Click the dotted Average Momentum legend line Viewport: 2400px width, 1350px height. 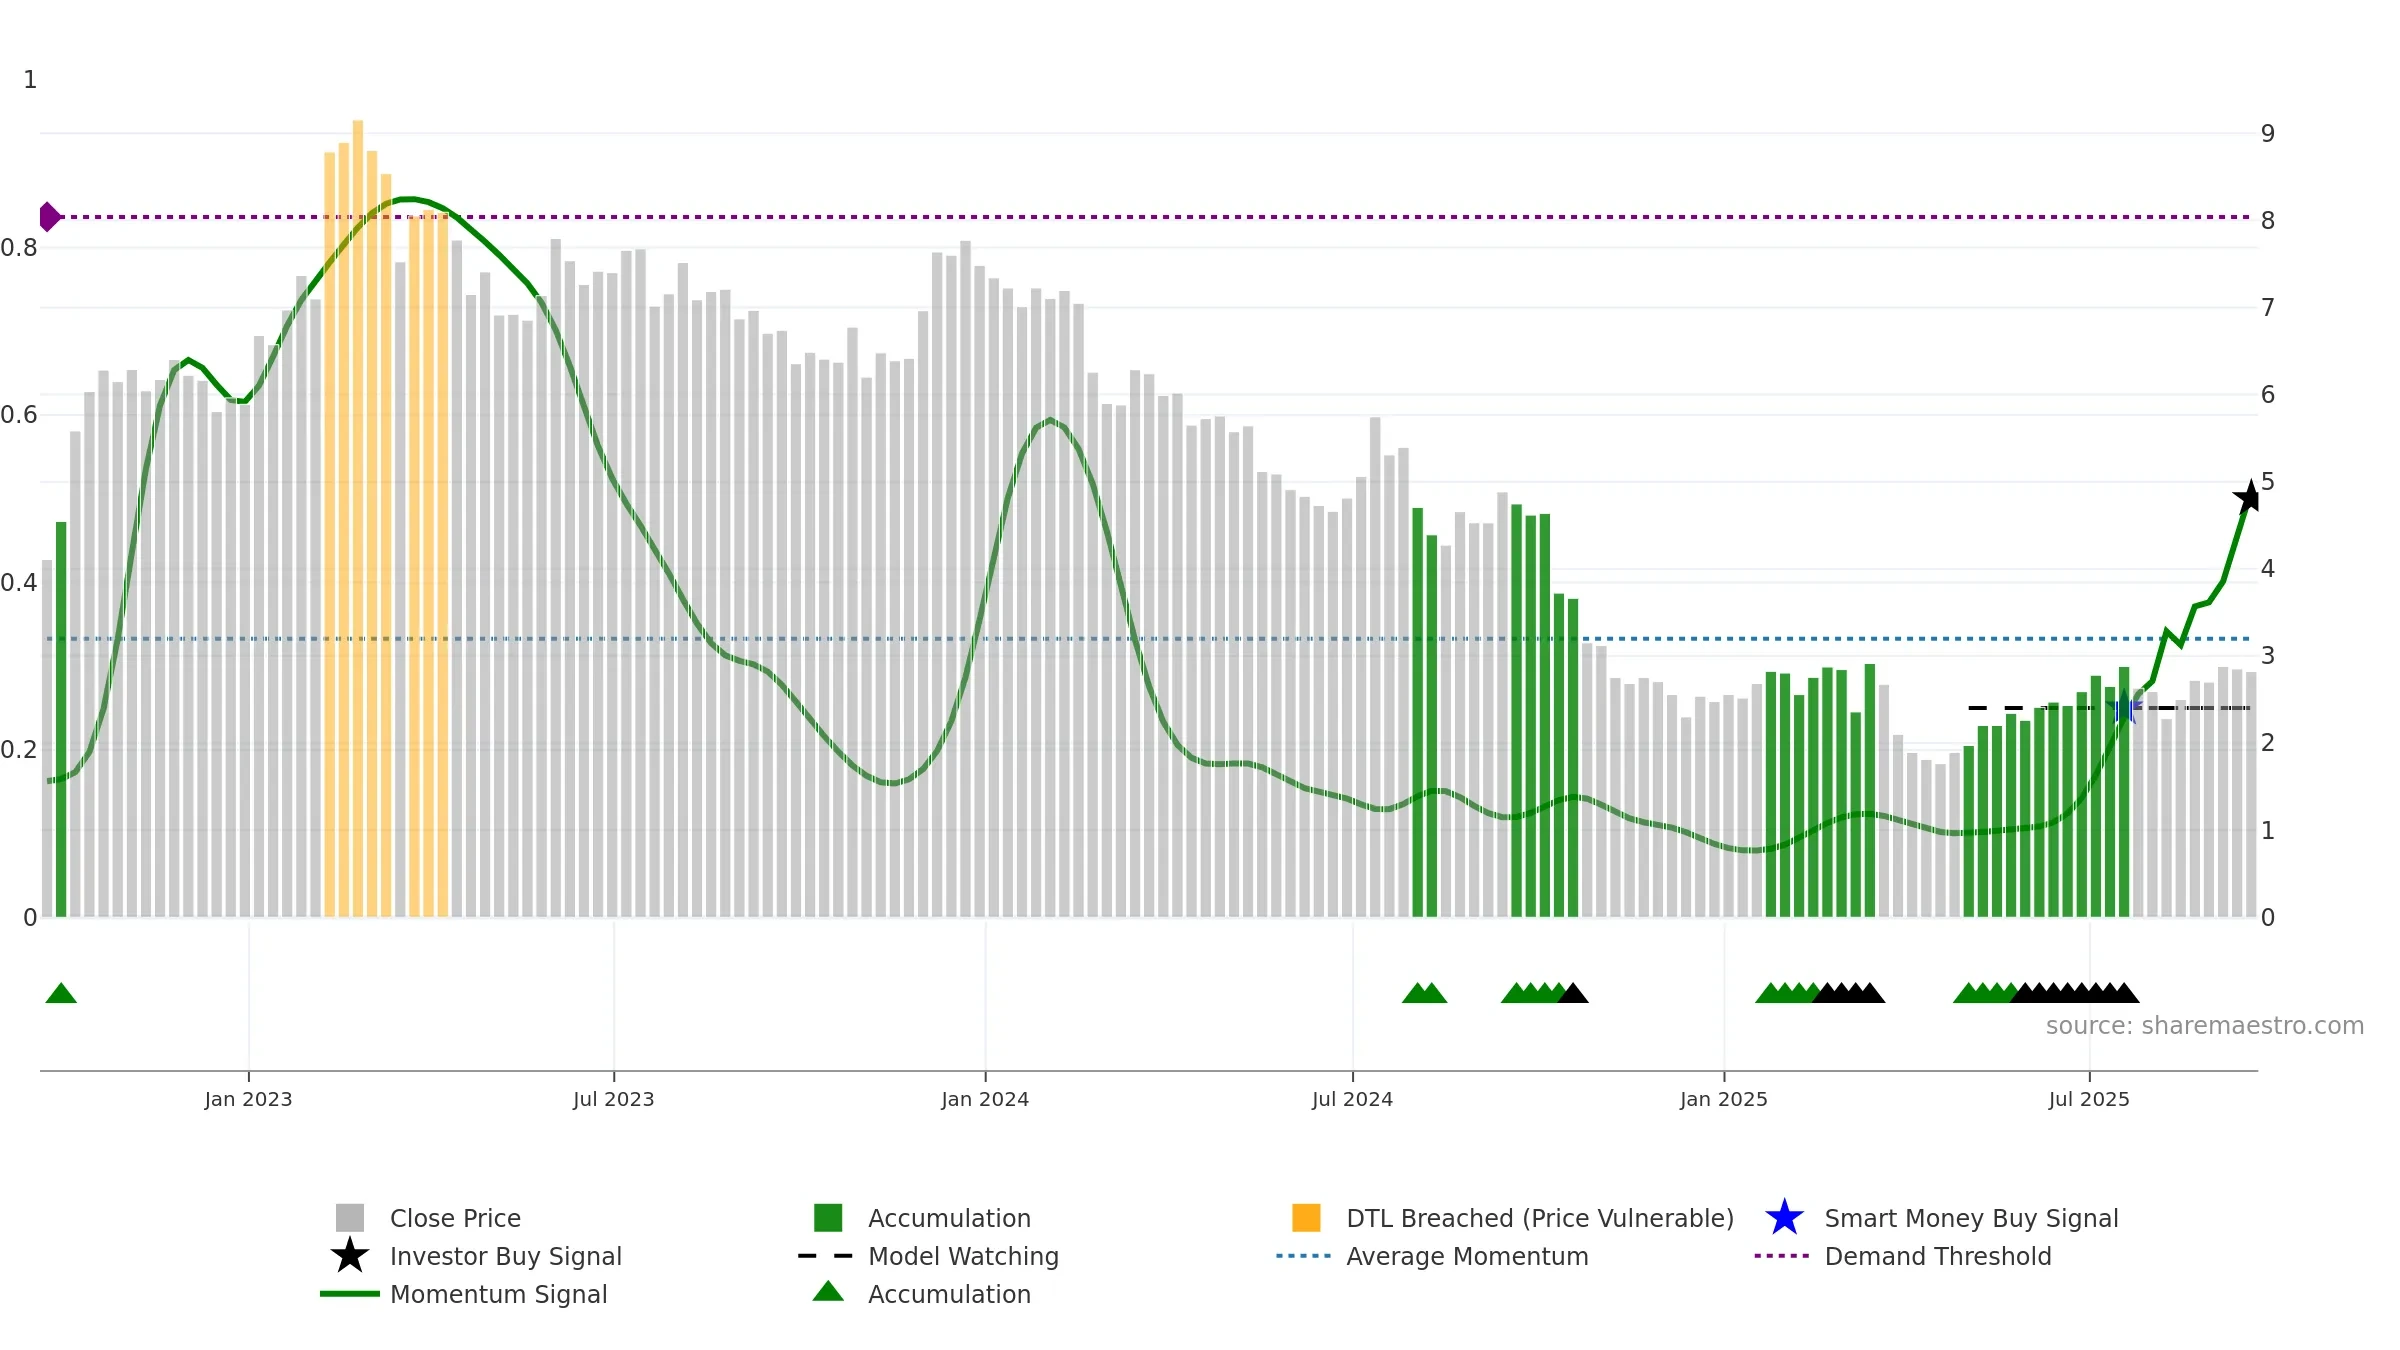tap(1304, 1256)
